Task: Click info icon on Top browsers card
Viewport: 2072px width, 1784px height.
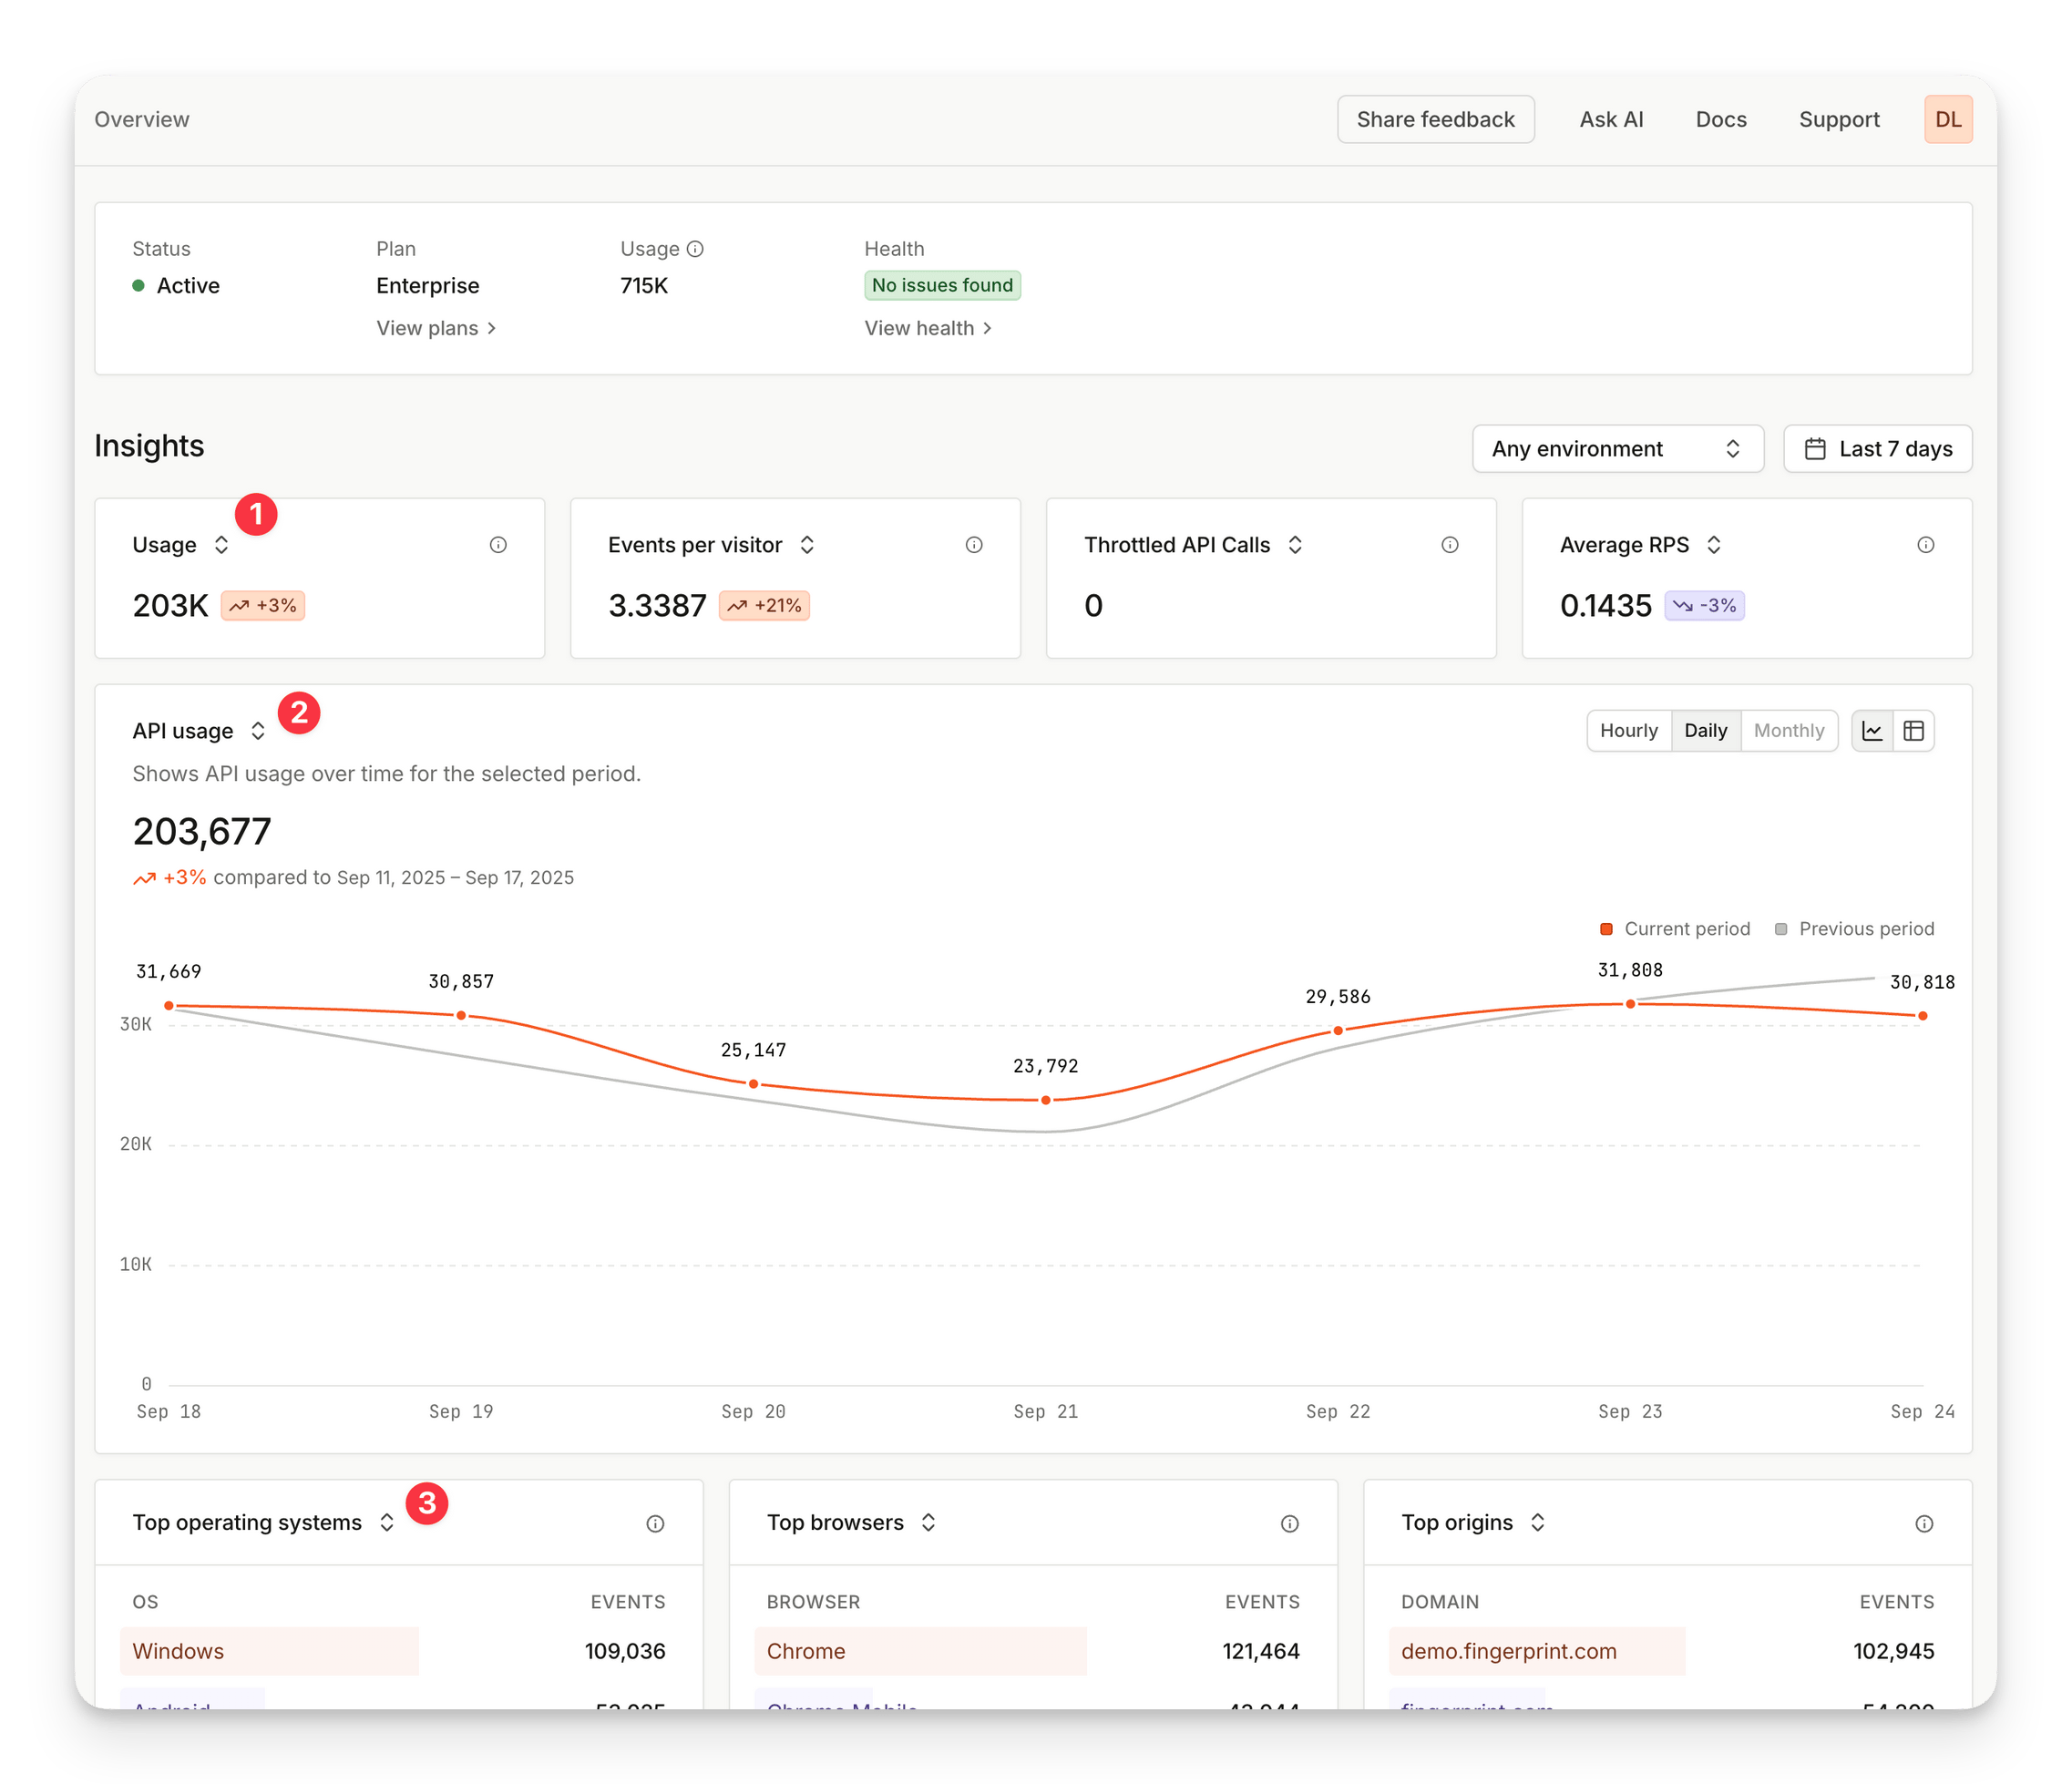Action: coord(1290,1524)
